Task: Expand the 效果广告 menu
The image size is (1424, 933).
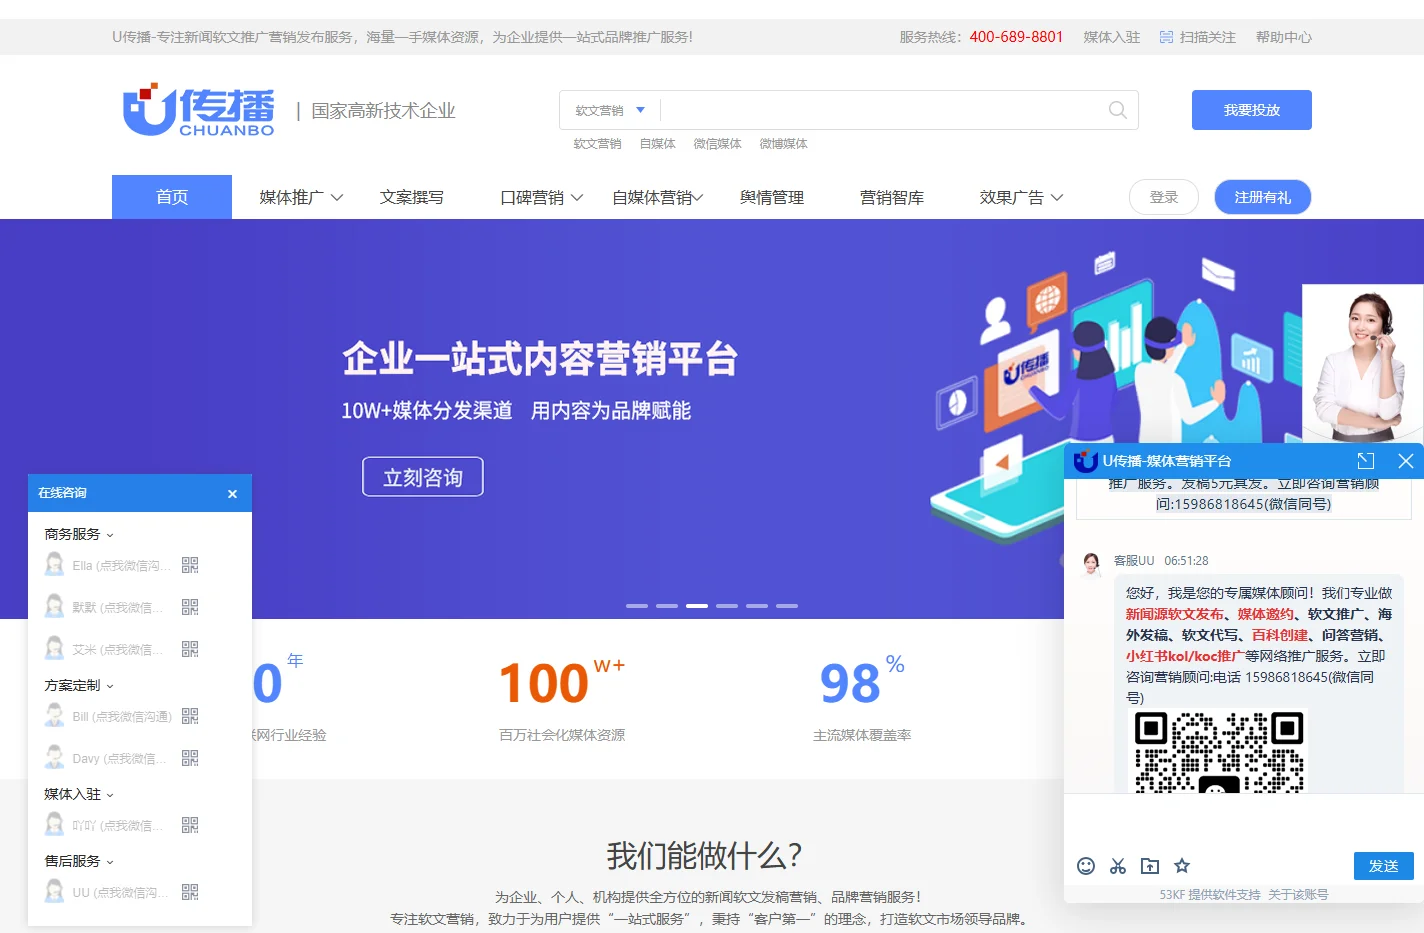Action: tap(1021, 198)
